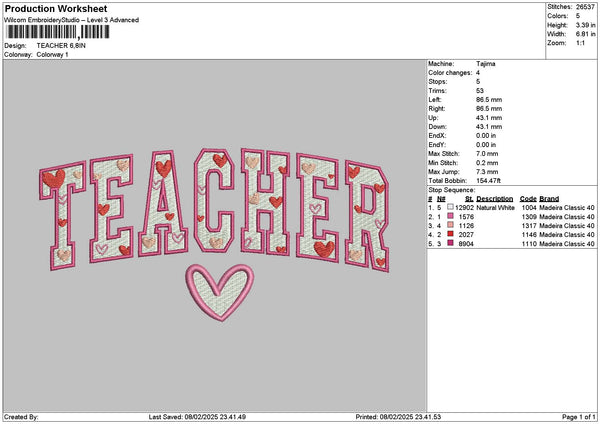Click the 'St.' column header
The width and height of the screenshot is (600, 424).
click(469, 199)
